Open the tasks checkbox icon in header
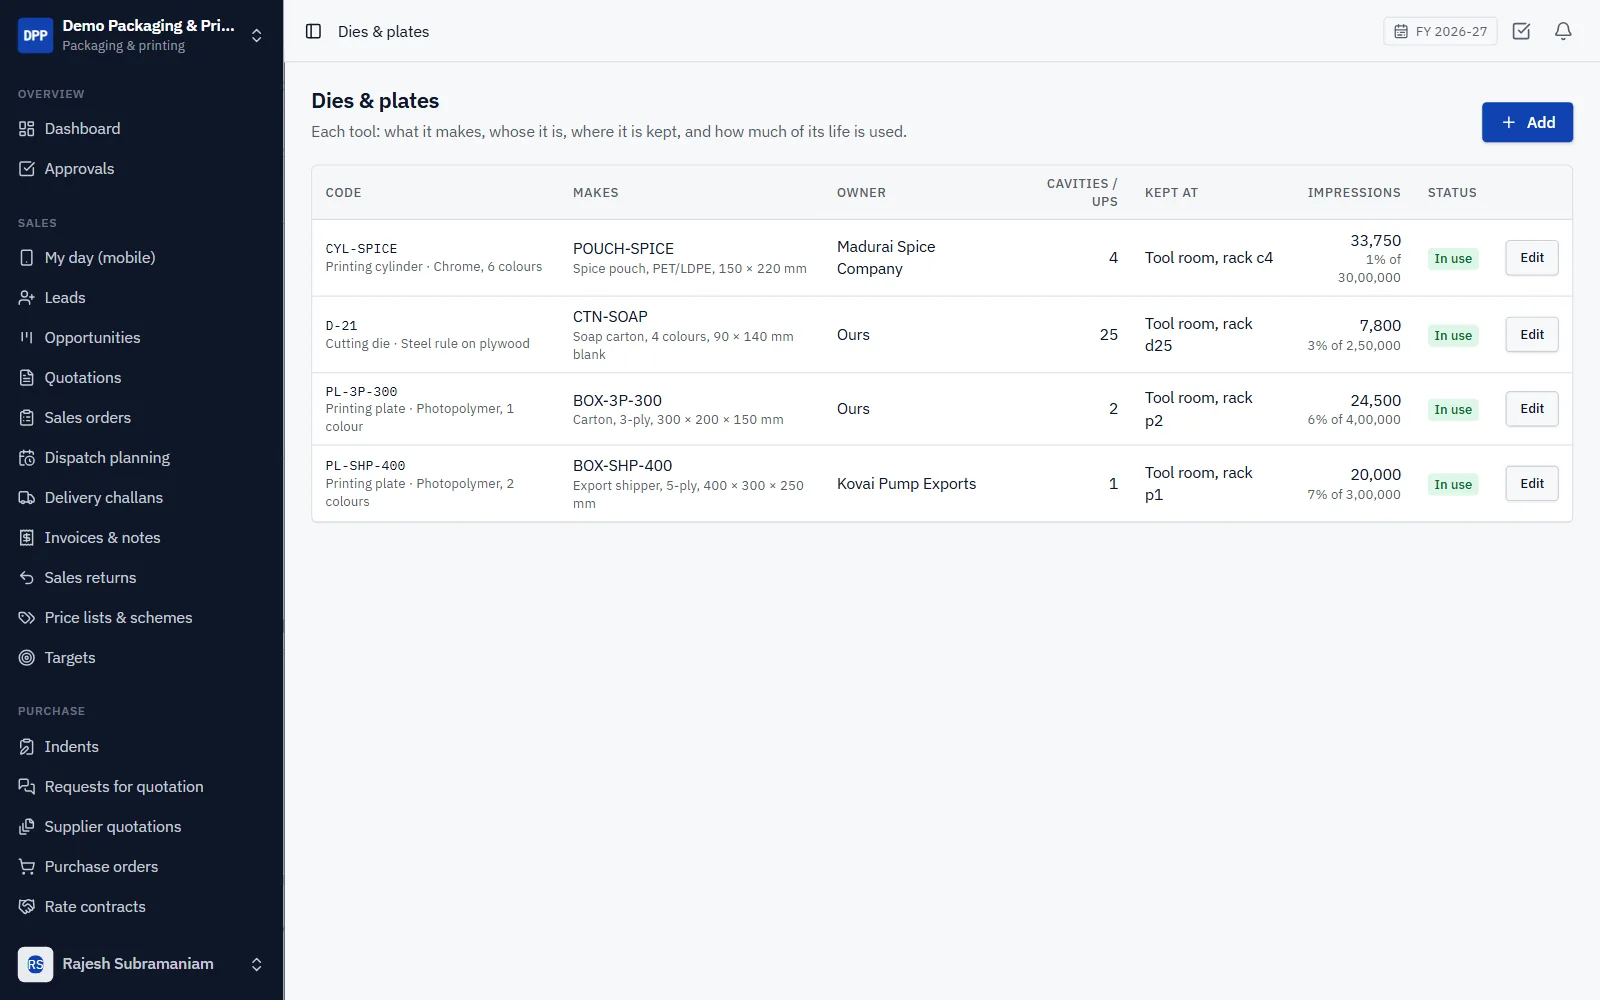Screen dimensions: 1600x1000 (1521, 31)
